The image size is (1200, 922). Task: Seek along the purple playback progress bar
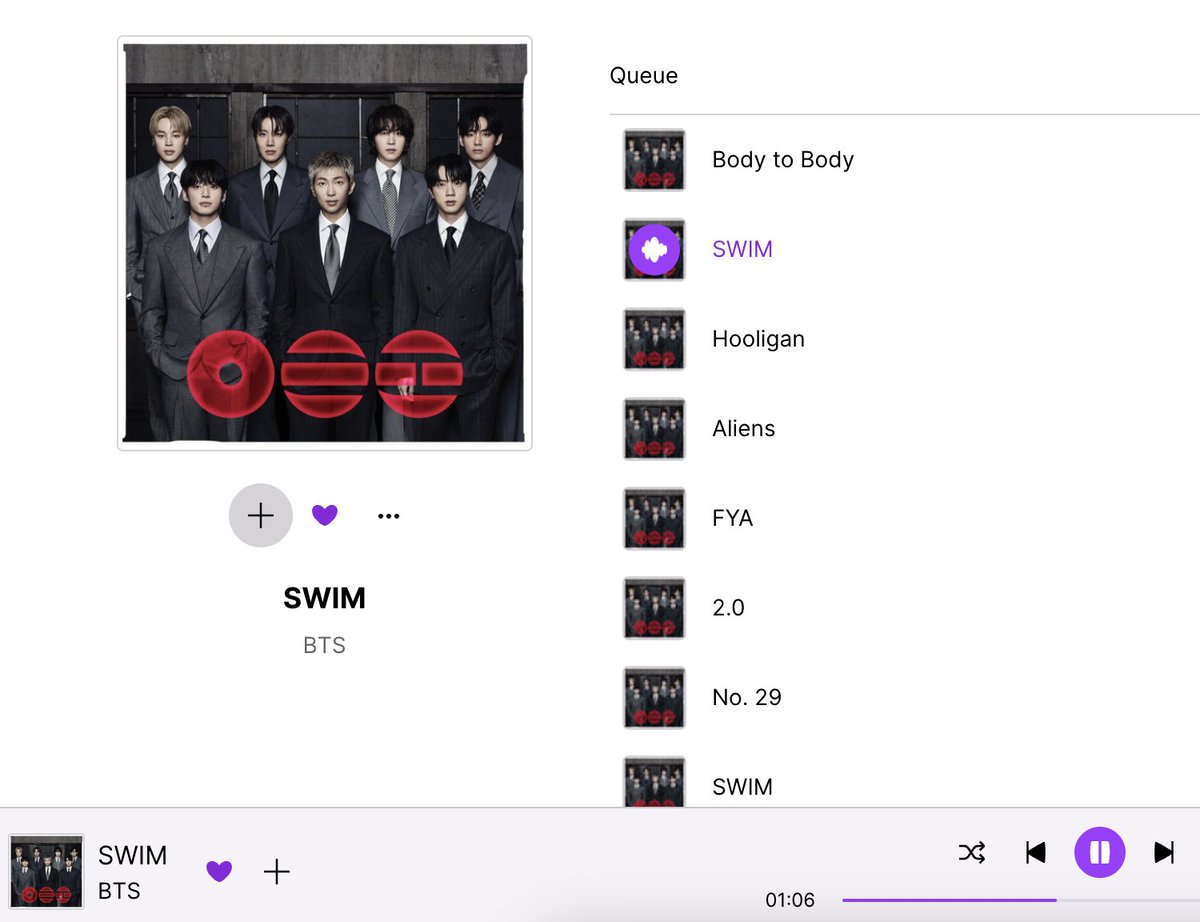click(1020, 900)
